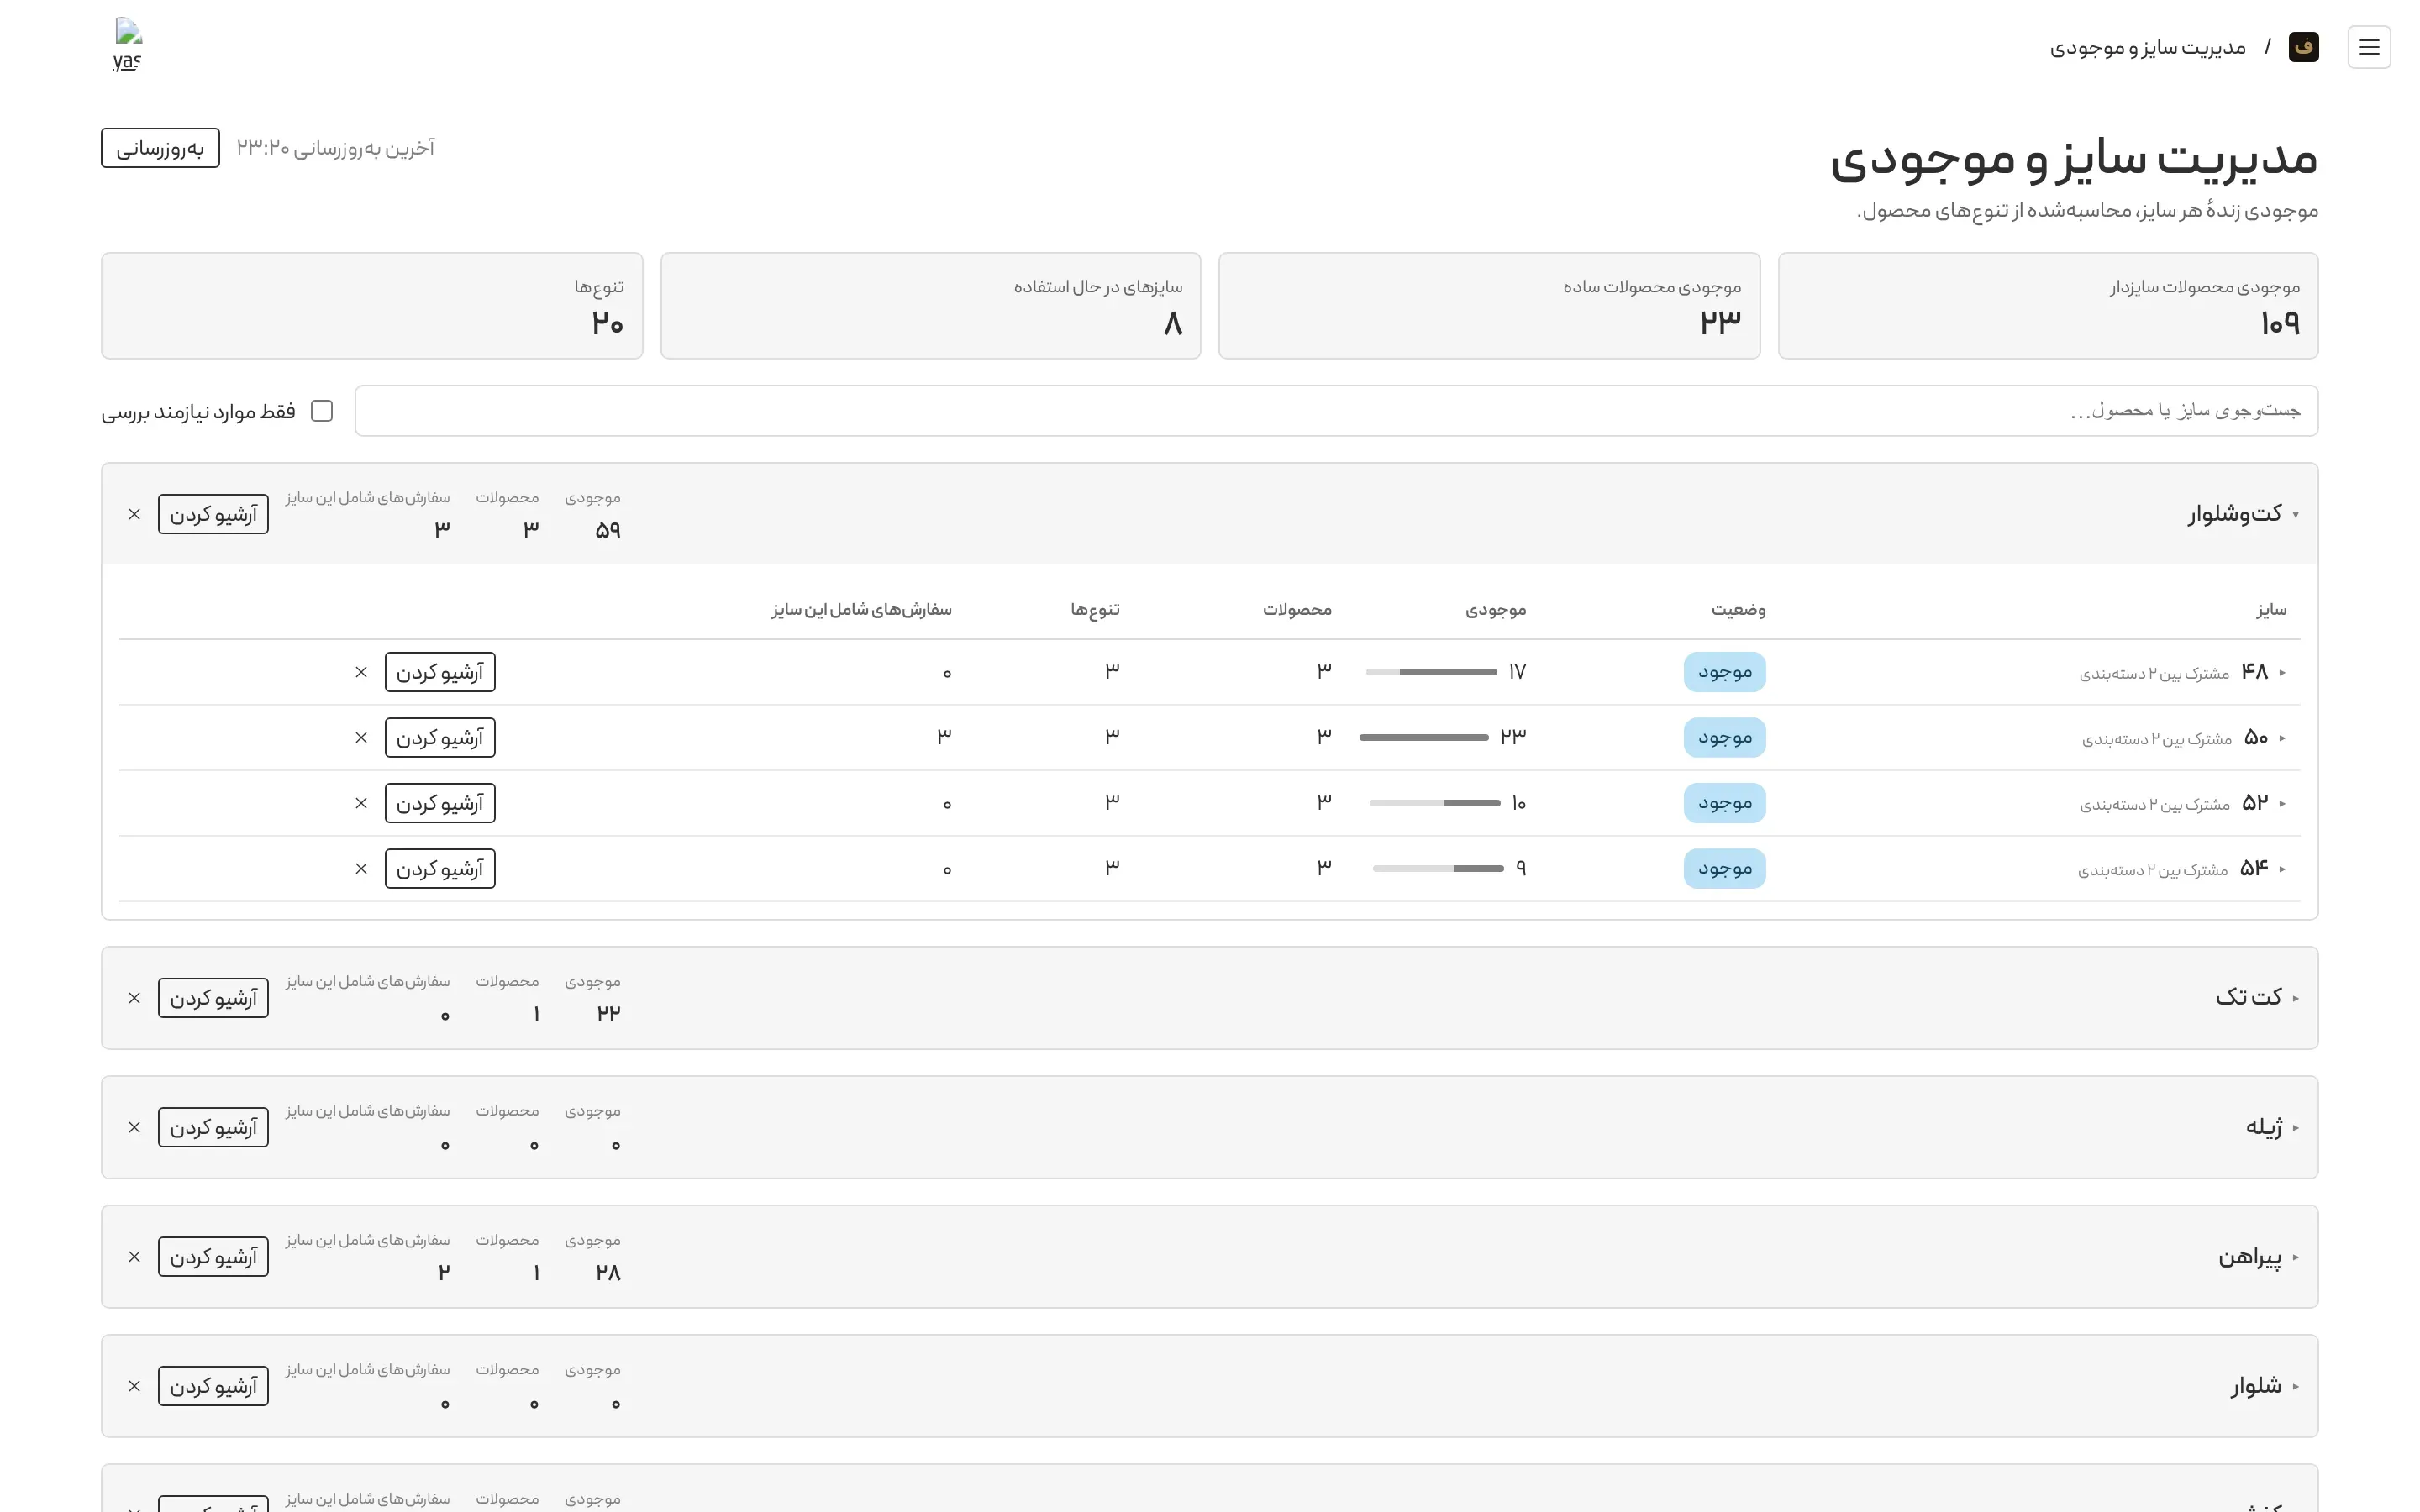Expand the کت تک category

pyautogui.click(x=2295, y=998)
